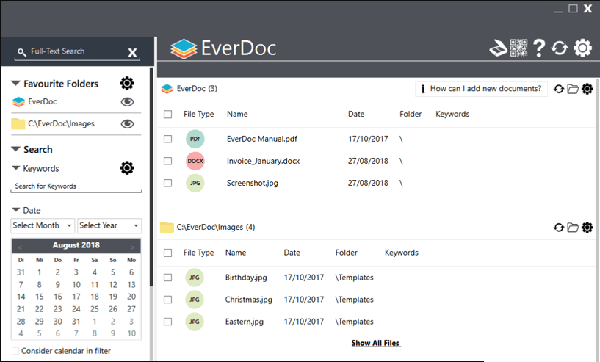This screenshot has height=362, width=600.
Task: Open the QR code icon in header
Action: click(x=518, y=48)
